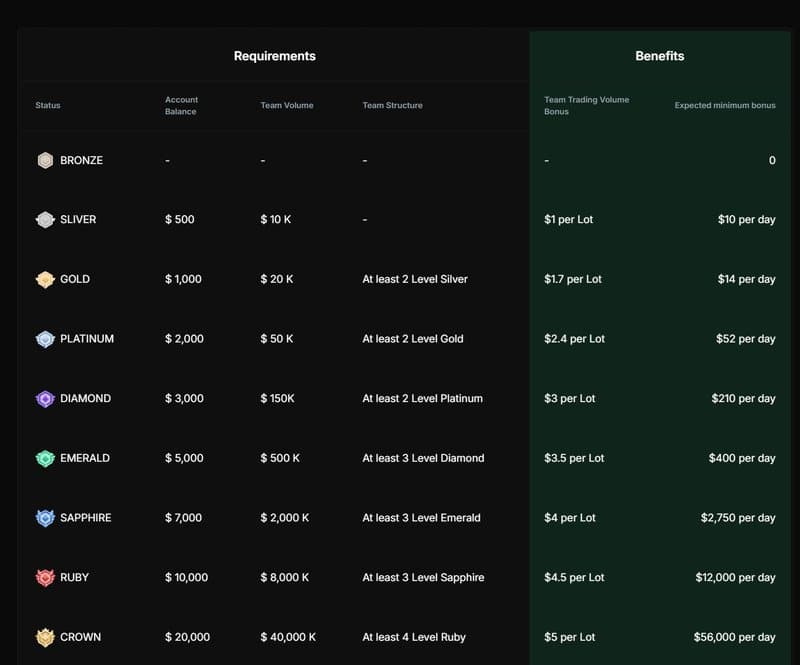Click the Account Balance column header
The width and height of the screenshot is (800, 665).
[x=181, y=106]
